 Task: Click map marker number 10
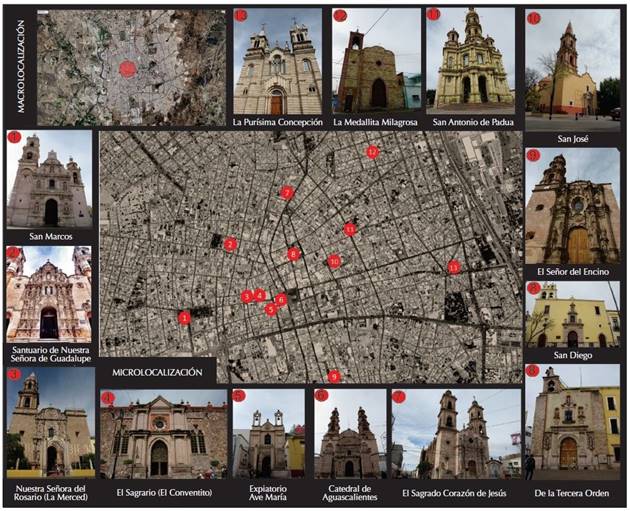(334, 261)
